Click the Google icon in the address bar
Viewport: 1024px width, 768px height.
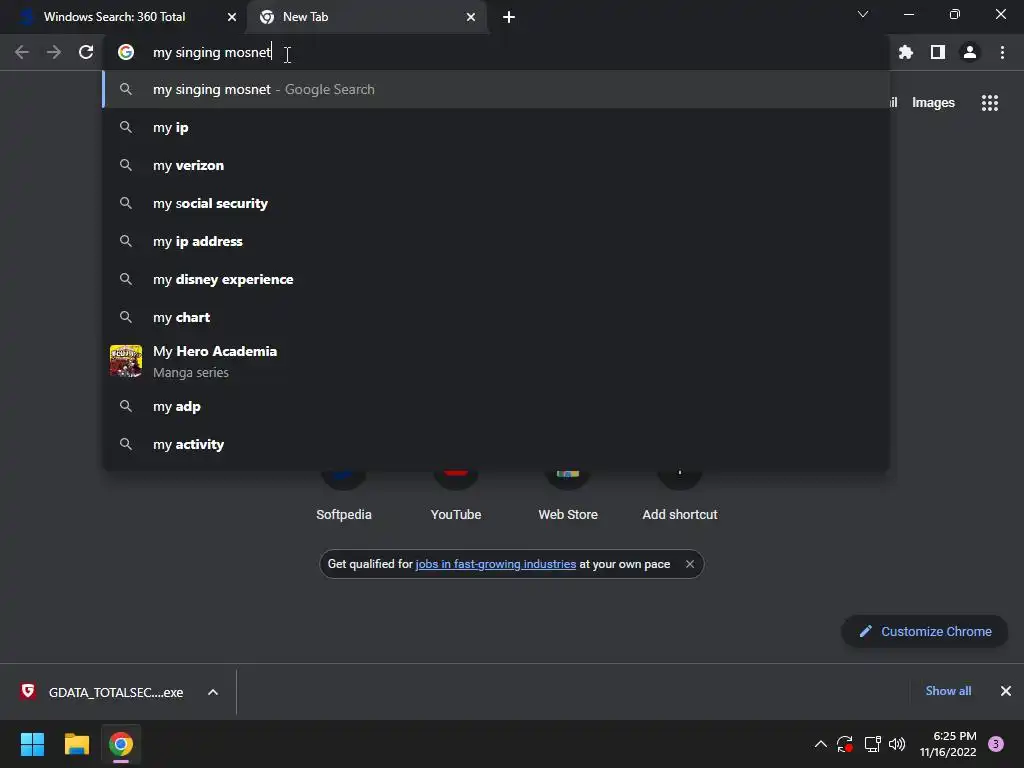tap(126, 52)
